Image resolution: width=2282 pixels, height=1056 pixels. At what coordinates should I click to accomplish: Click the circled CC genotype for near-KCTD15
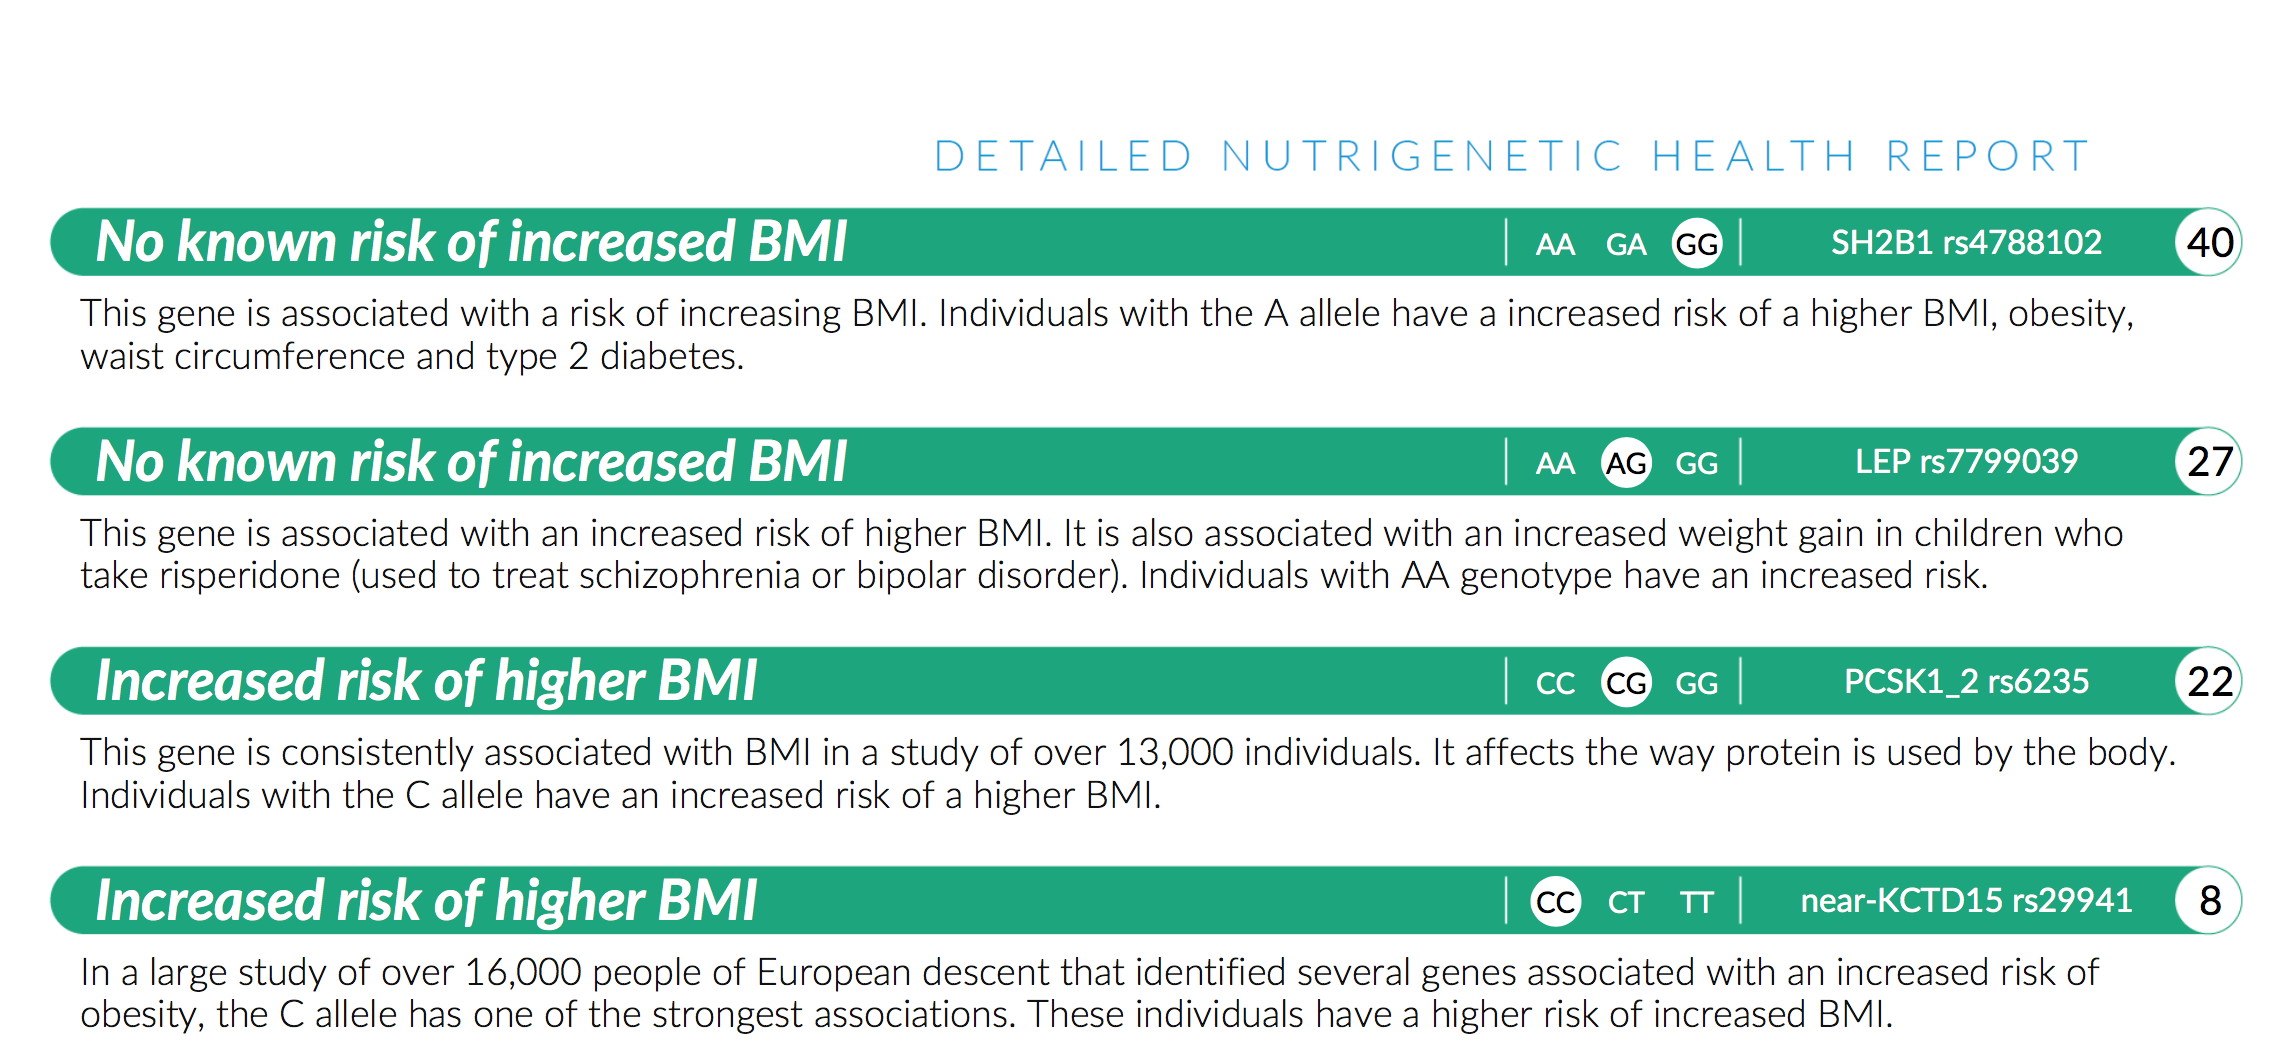click(x=1556, y=902)
